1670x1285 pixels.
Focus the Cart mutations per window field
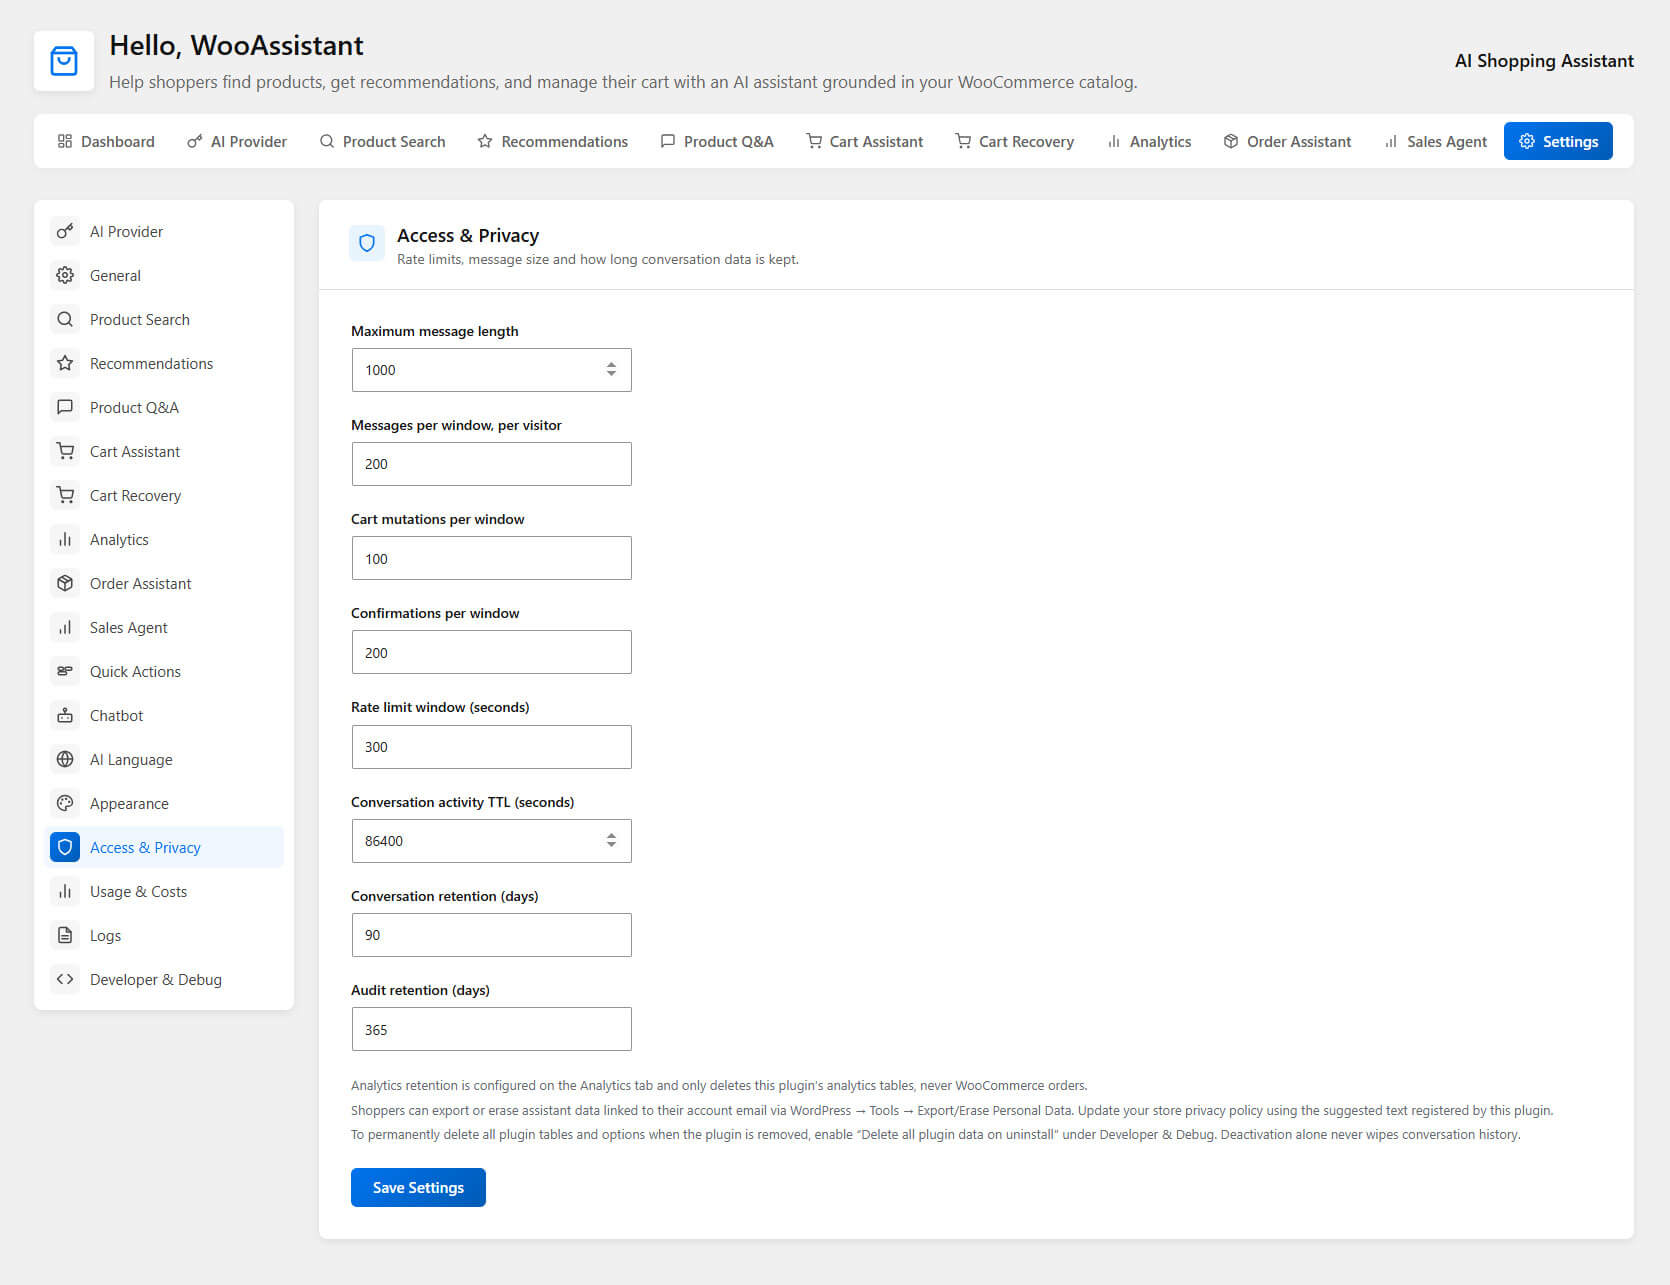coord(491,558)
